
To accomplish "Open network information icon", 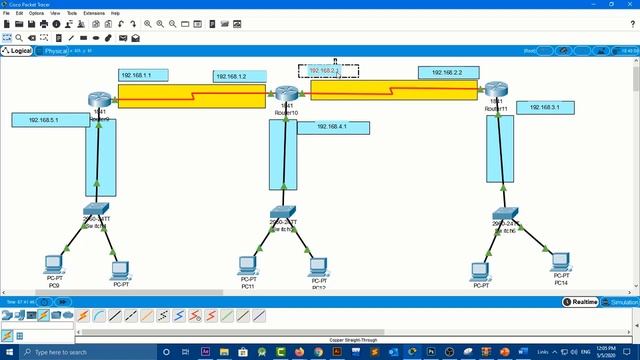I will pos(56,24).
